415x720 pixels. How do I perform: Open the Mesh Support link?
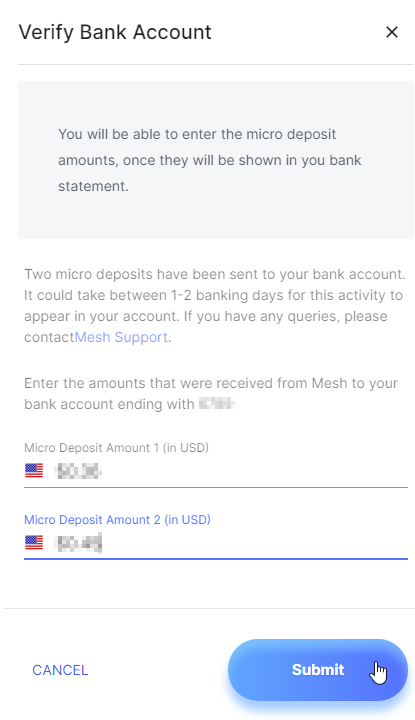(x=121, y=337)
